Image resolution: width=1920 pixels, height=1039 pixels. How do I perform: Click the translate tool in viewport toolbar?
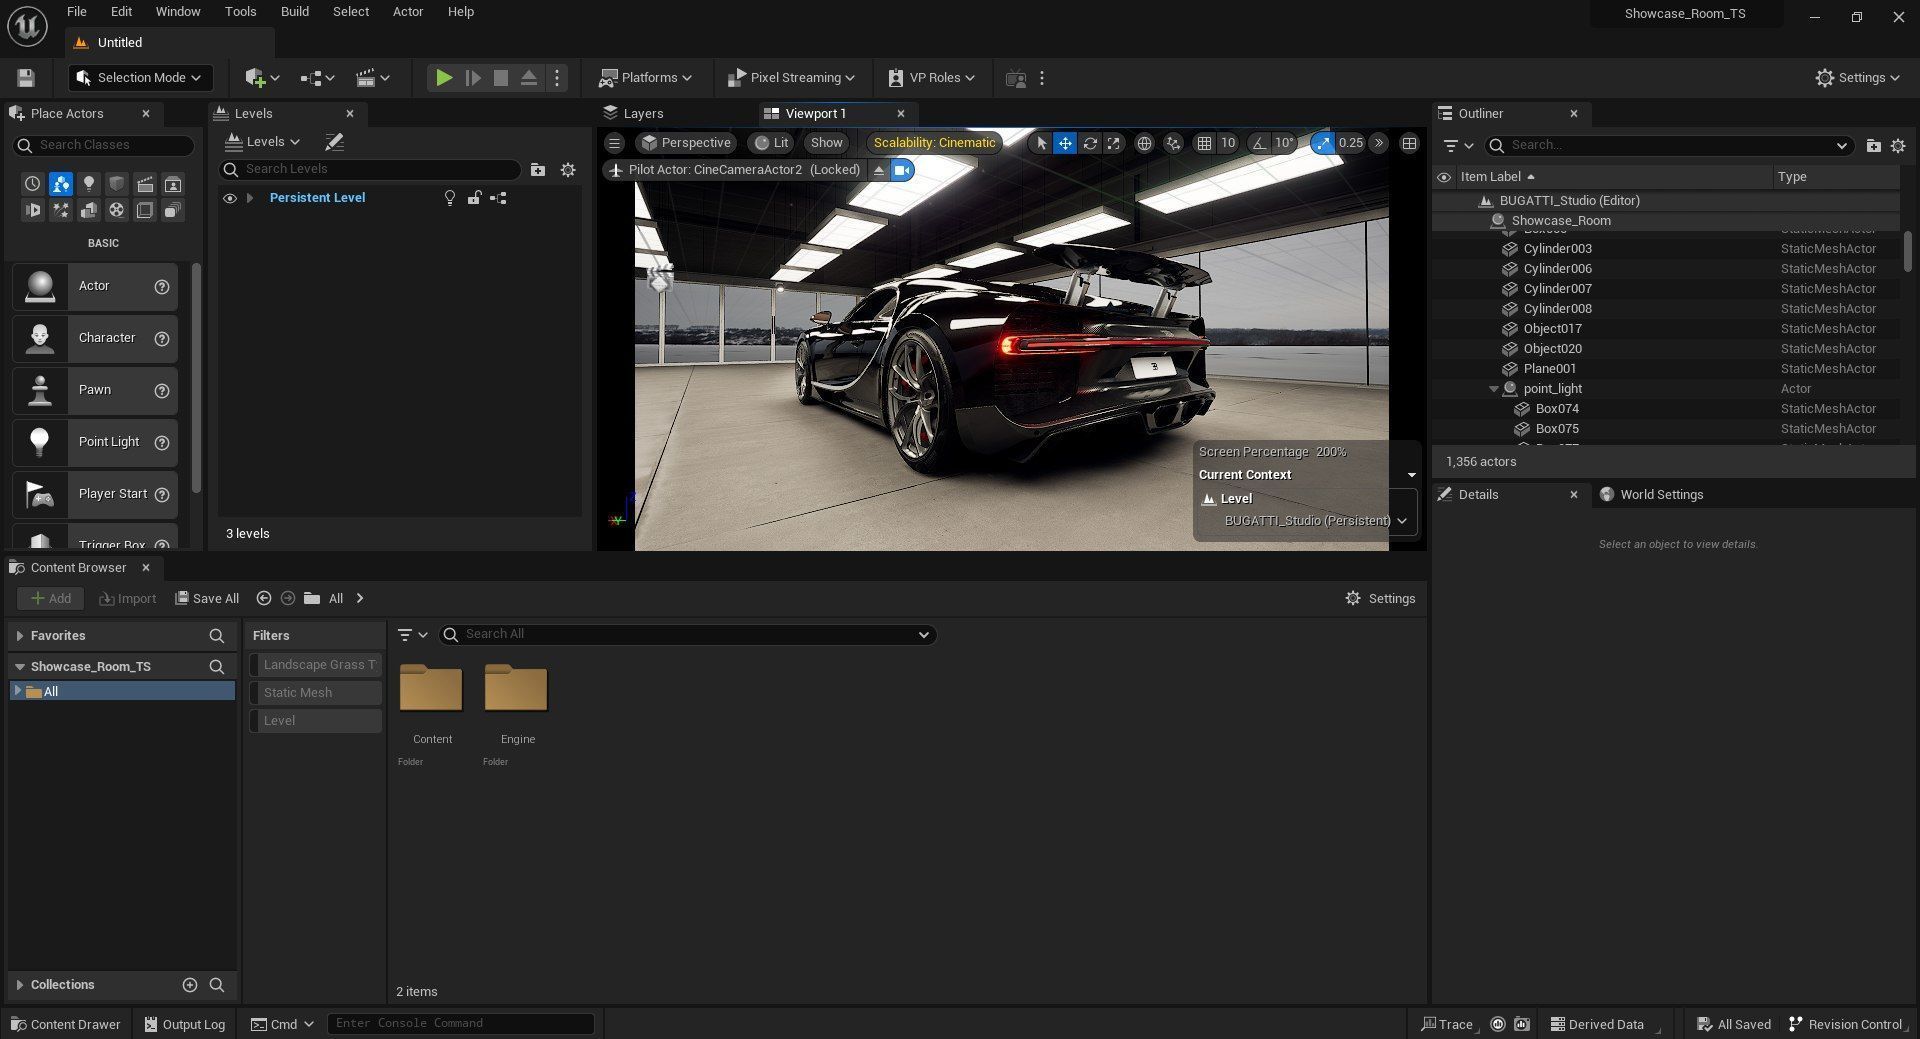click(1065, 143)
